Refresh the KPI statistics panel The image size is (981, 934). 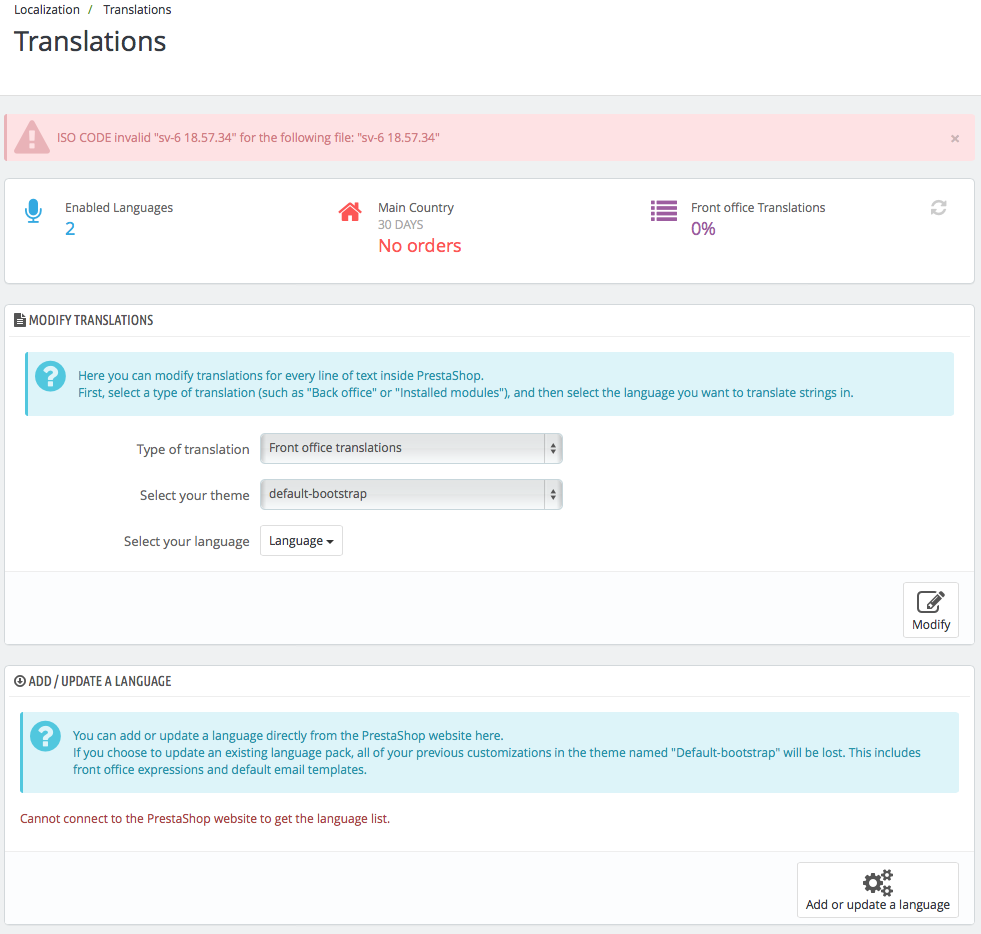click(x=938, y=208)
